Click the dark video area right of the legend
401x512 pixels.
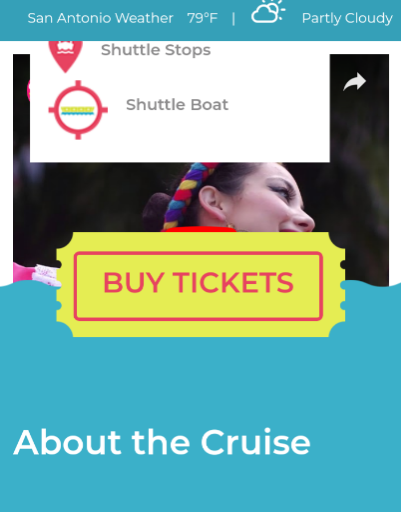359,133
